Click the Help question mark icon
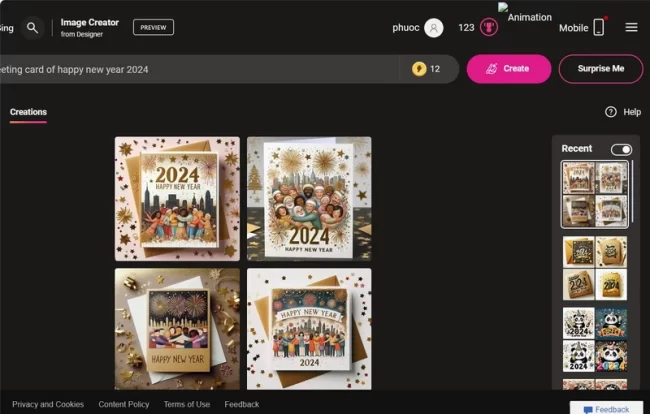Image resolution: width=650 pixels, height=414 pixels. point(611,112)
